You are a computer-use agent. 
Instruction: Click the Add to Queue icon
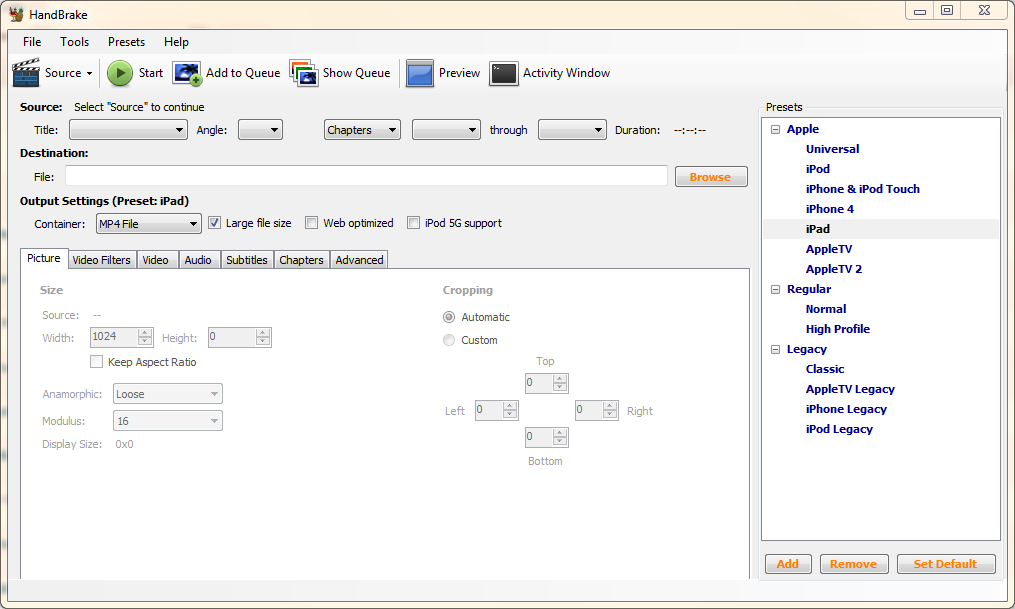pyautogui.click(x=187, y=73)
